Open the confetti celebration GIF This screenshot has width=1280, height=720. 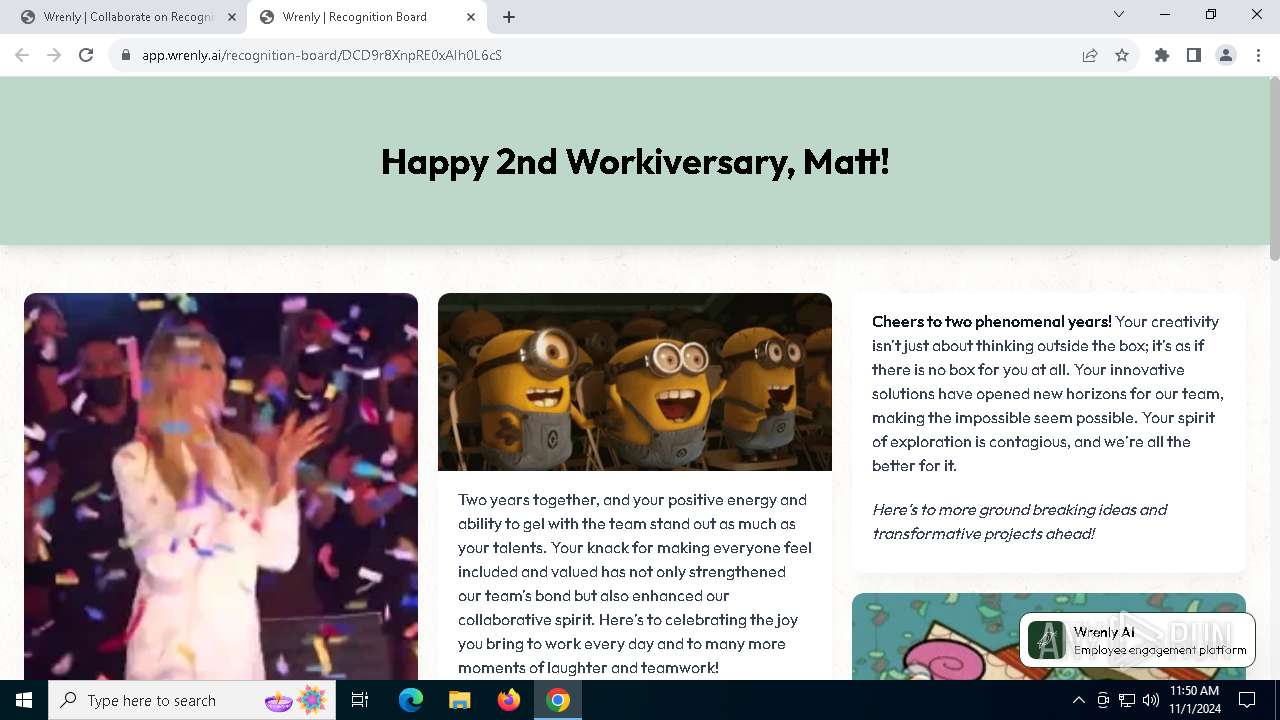click(x=221, y=487)
